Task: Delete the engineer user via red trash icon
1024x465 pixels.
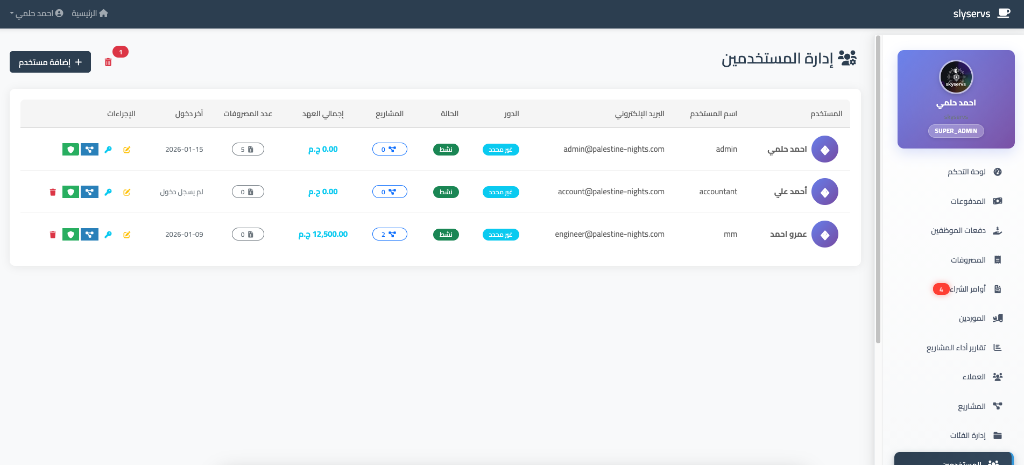Action: (52, 234)
